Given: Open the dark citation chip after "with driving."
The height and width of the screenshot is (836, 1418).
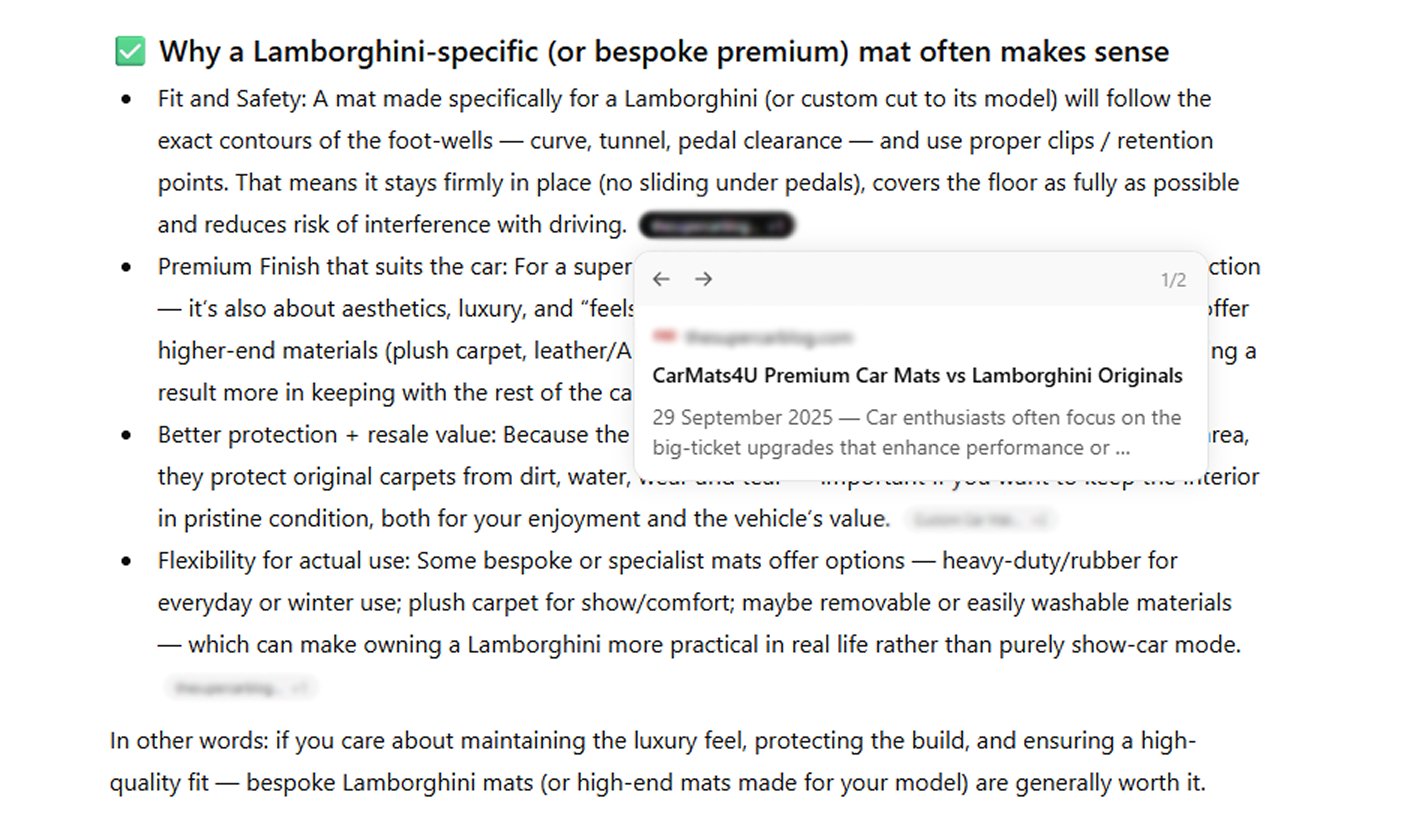Looking at the screenshot, I should coord(716,226).
